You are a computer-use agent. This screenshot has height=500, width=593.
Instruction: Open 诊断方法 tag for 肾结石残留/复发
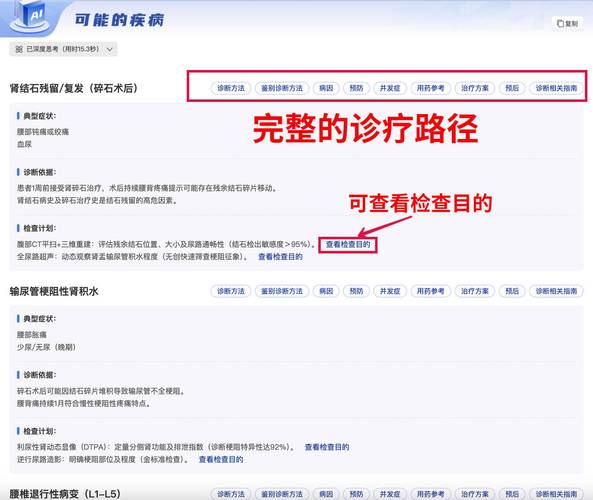[x=231, y=88]
